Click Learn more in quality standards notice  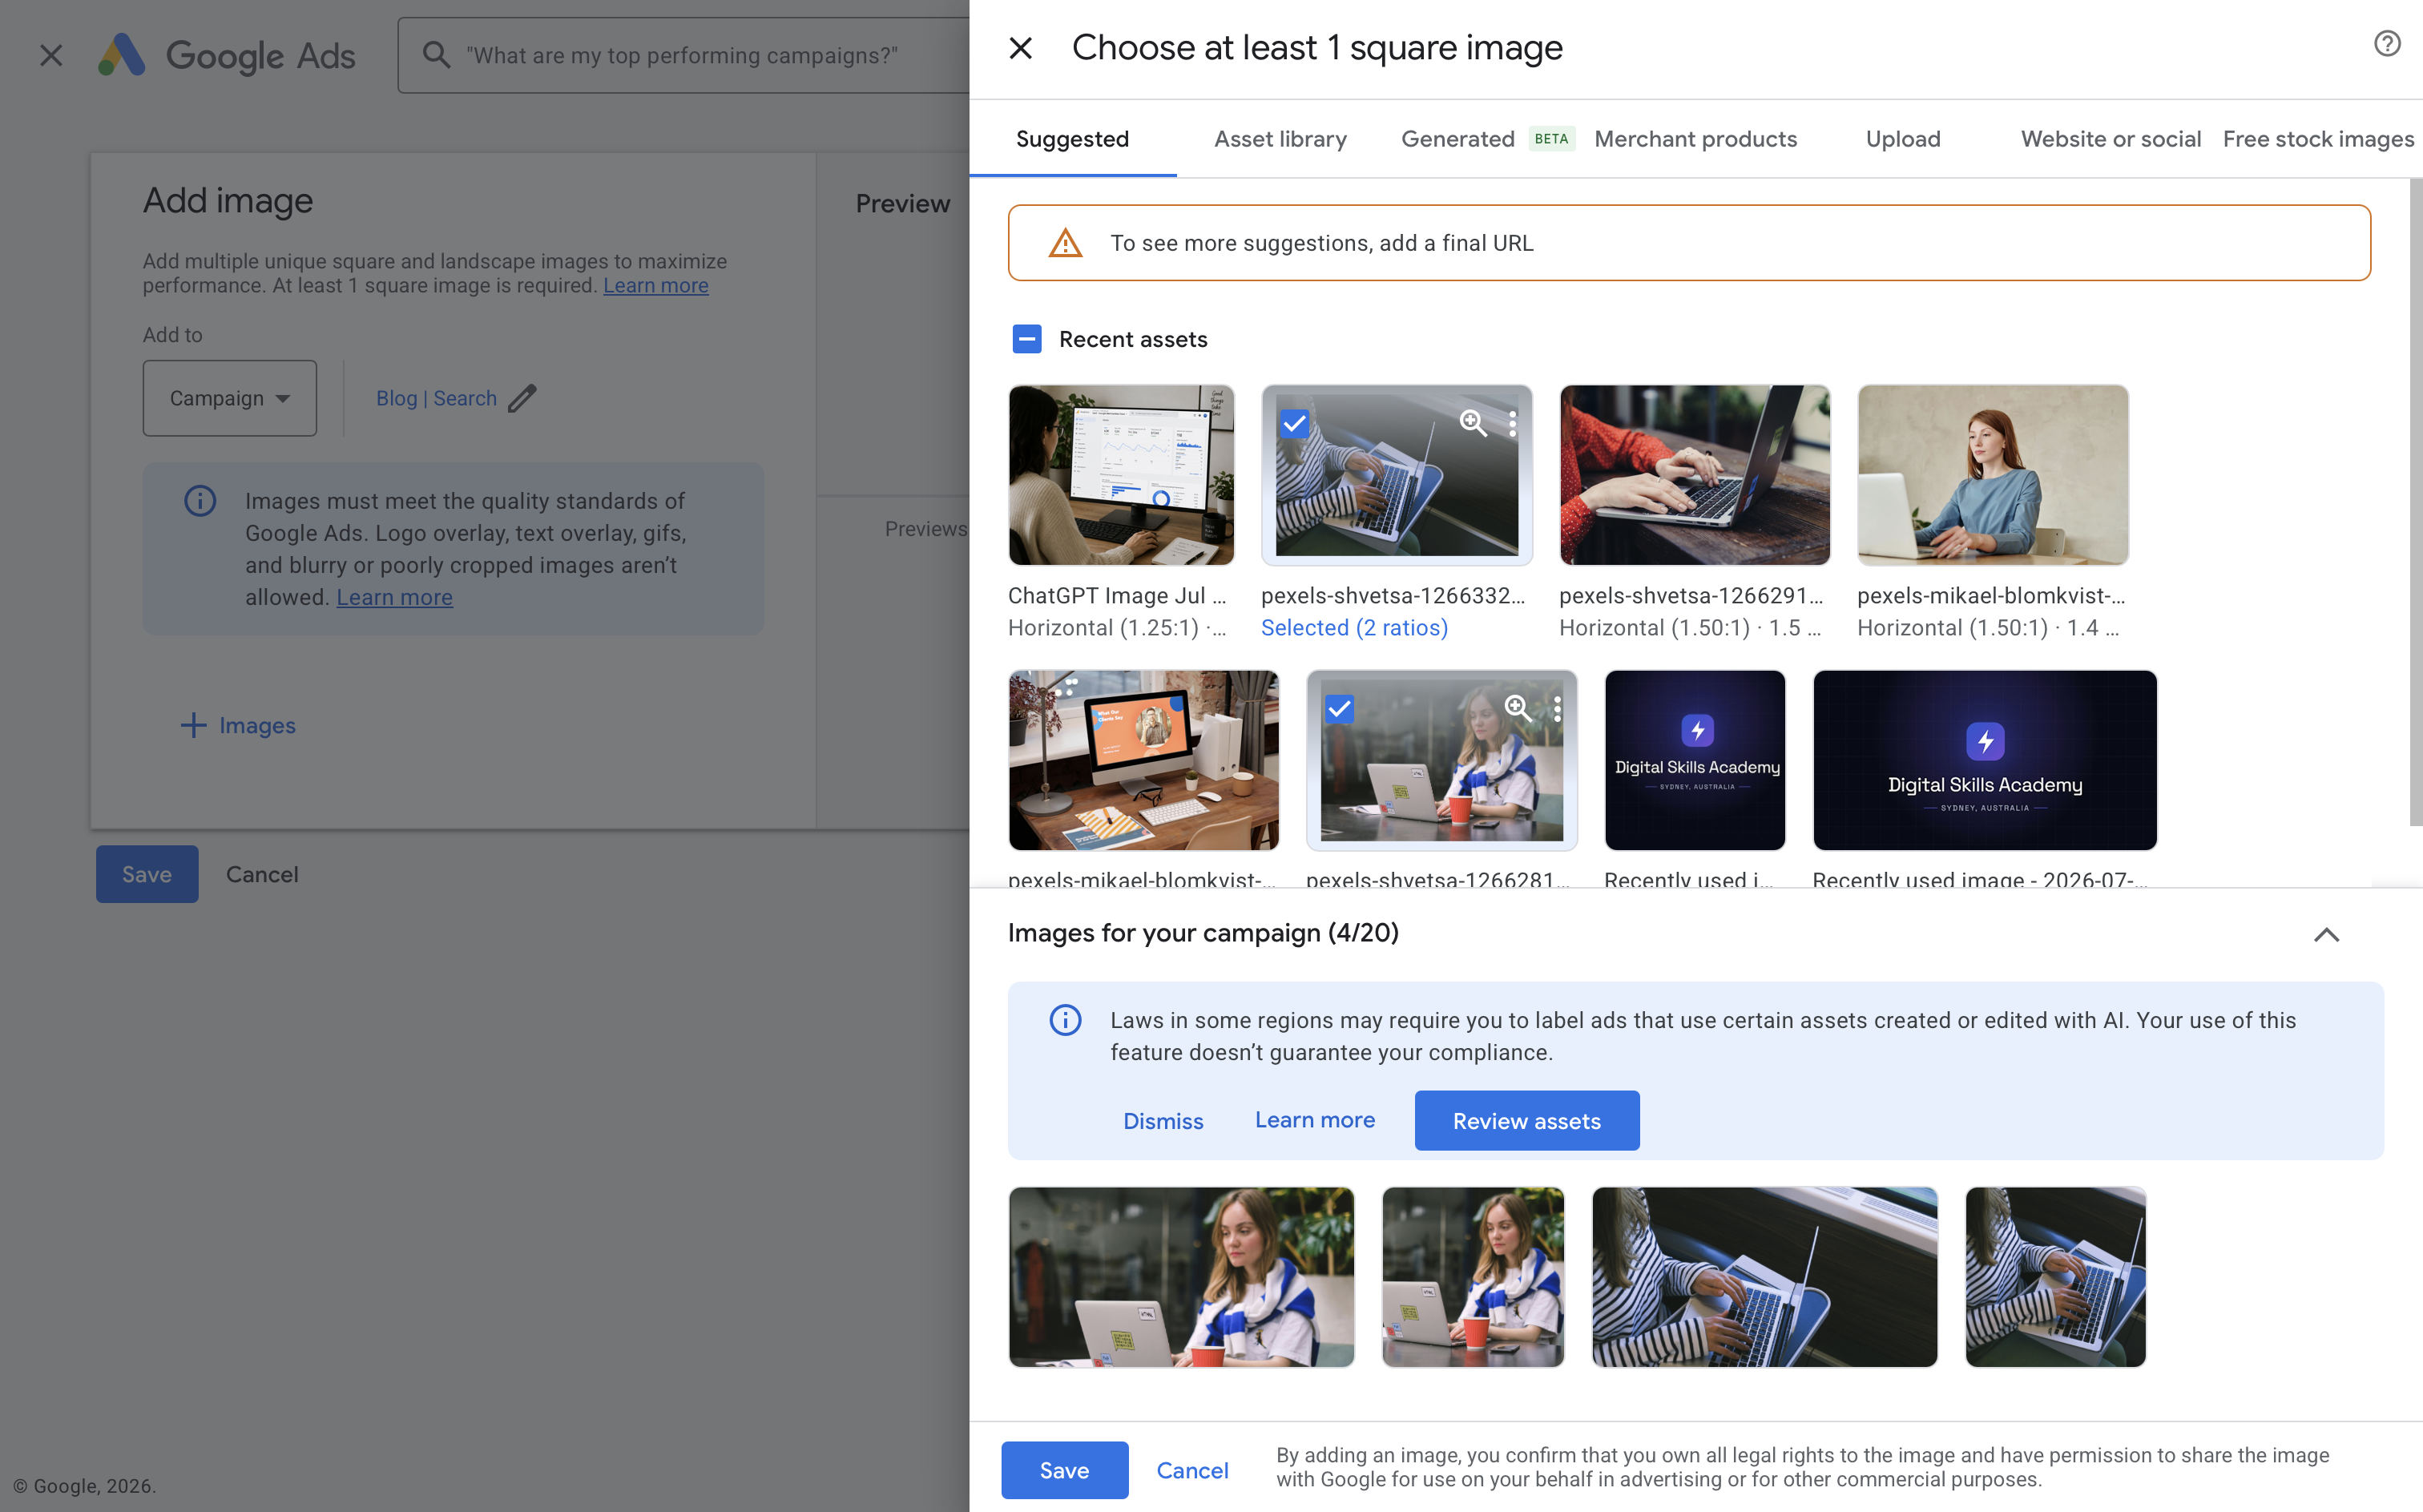pos(394,597)
